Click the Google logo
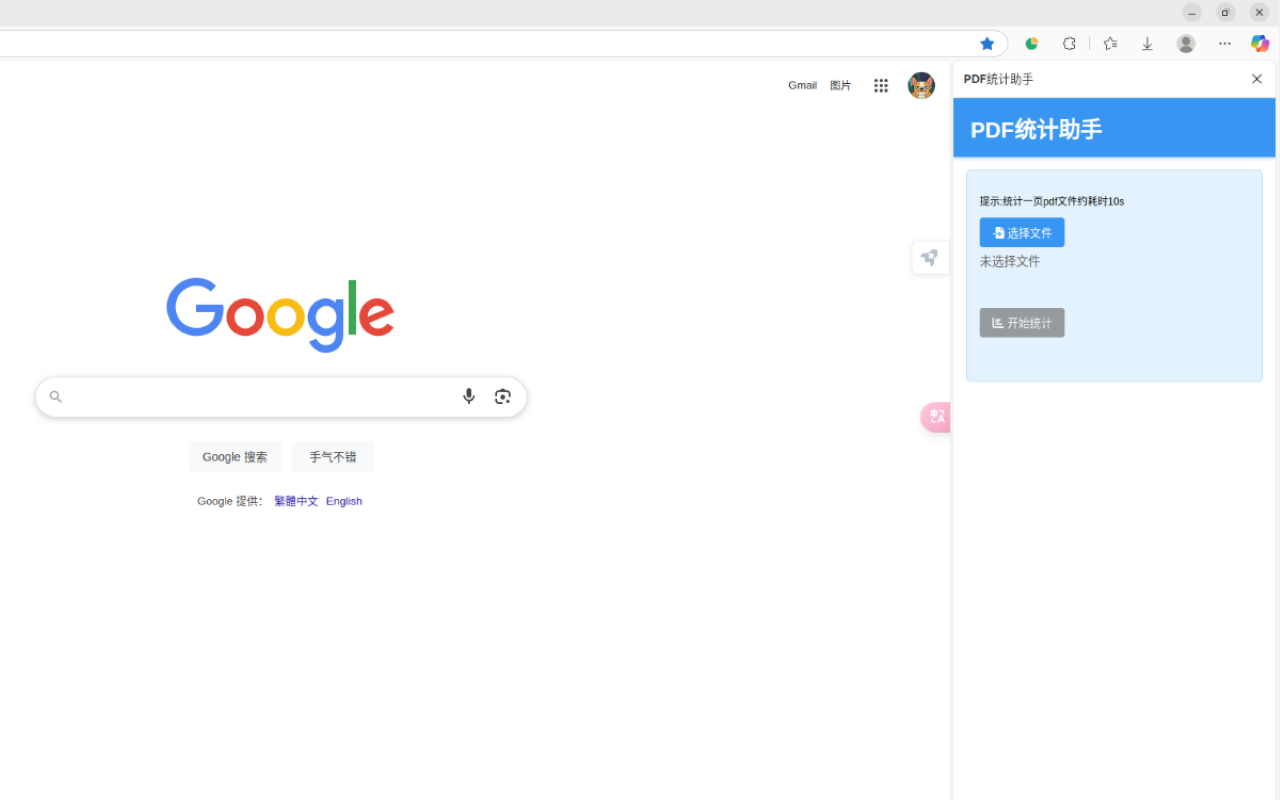This screenshot has width=1280, height=800. pyautogui.click(x=280, y=315)
